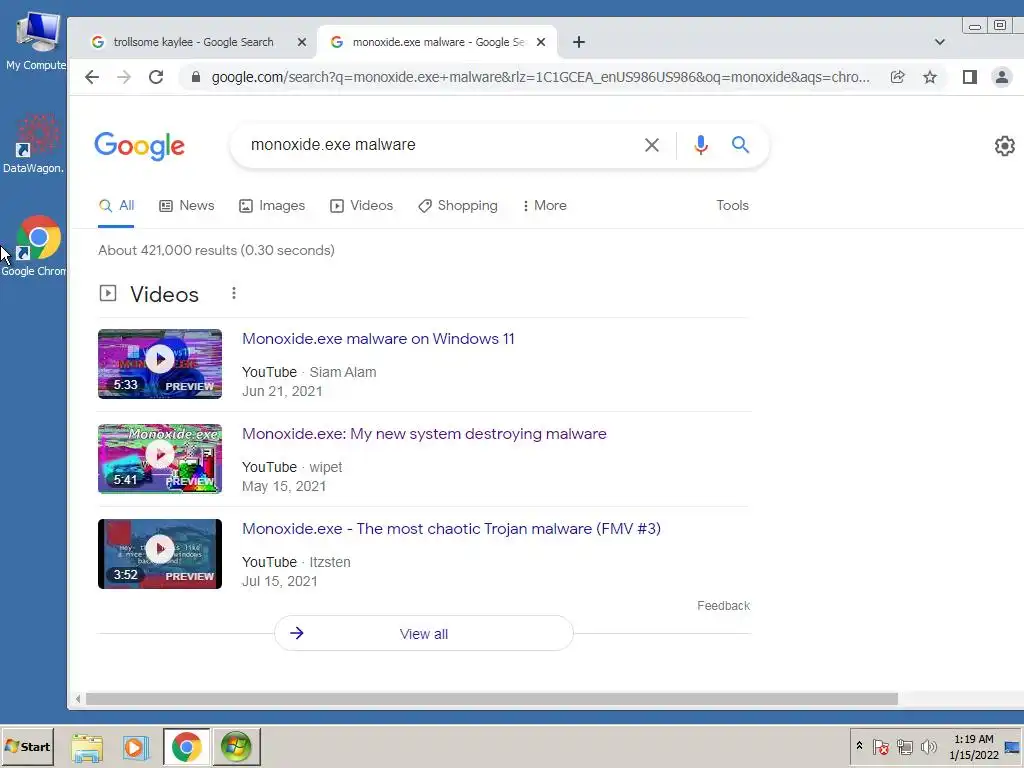This screenshot has height=768, width=1024.
Task: Close the monoxide.exe malware tab
Action: [541, 42]
